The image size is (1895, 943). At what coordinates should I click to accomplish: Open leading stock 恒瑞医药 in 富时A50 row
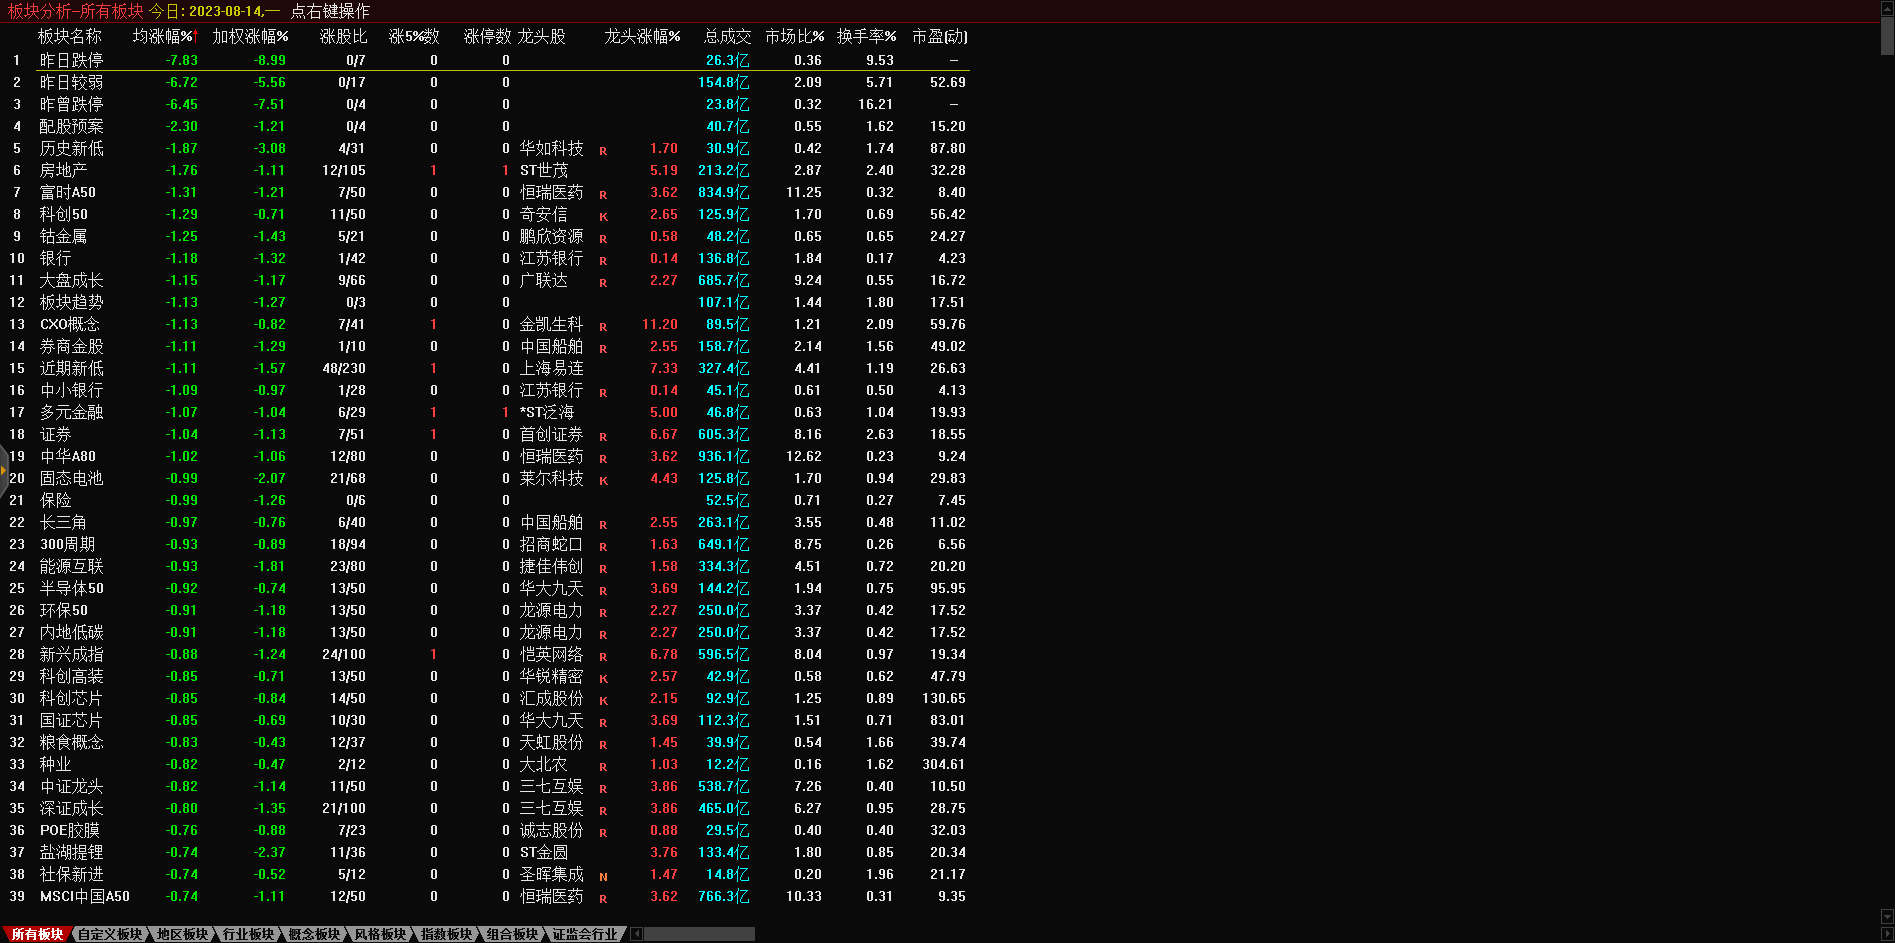tap(551, 193)
